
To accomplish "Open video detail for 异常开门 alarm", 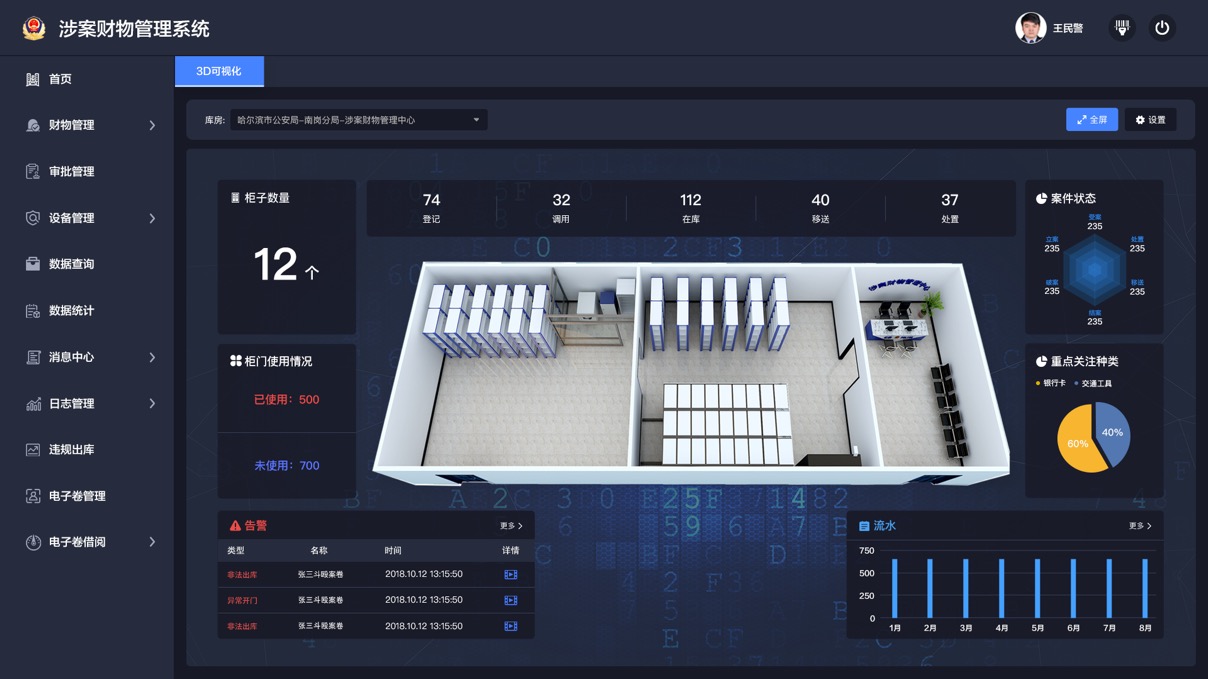I will [x=510, y=601].
